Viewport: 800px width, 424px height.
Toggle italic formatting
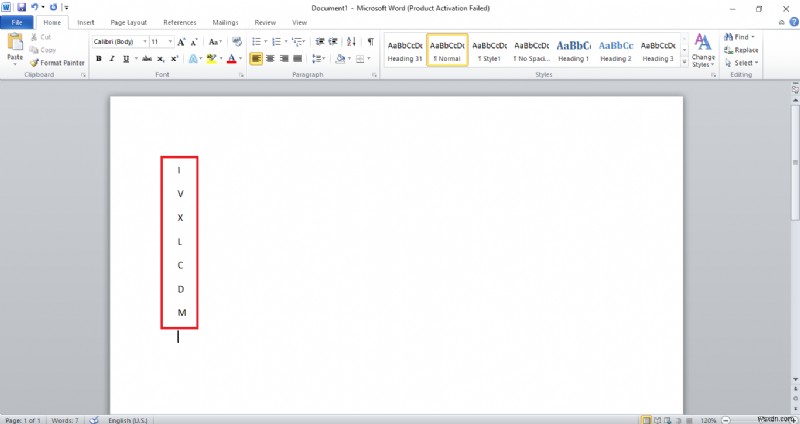click(x=112, y=59)
